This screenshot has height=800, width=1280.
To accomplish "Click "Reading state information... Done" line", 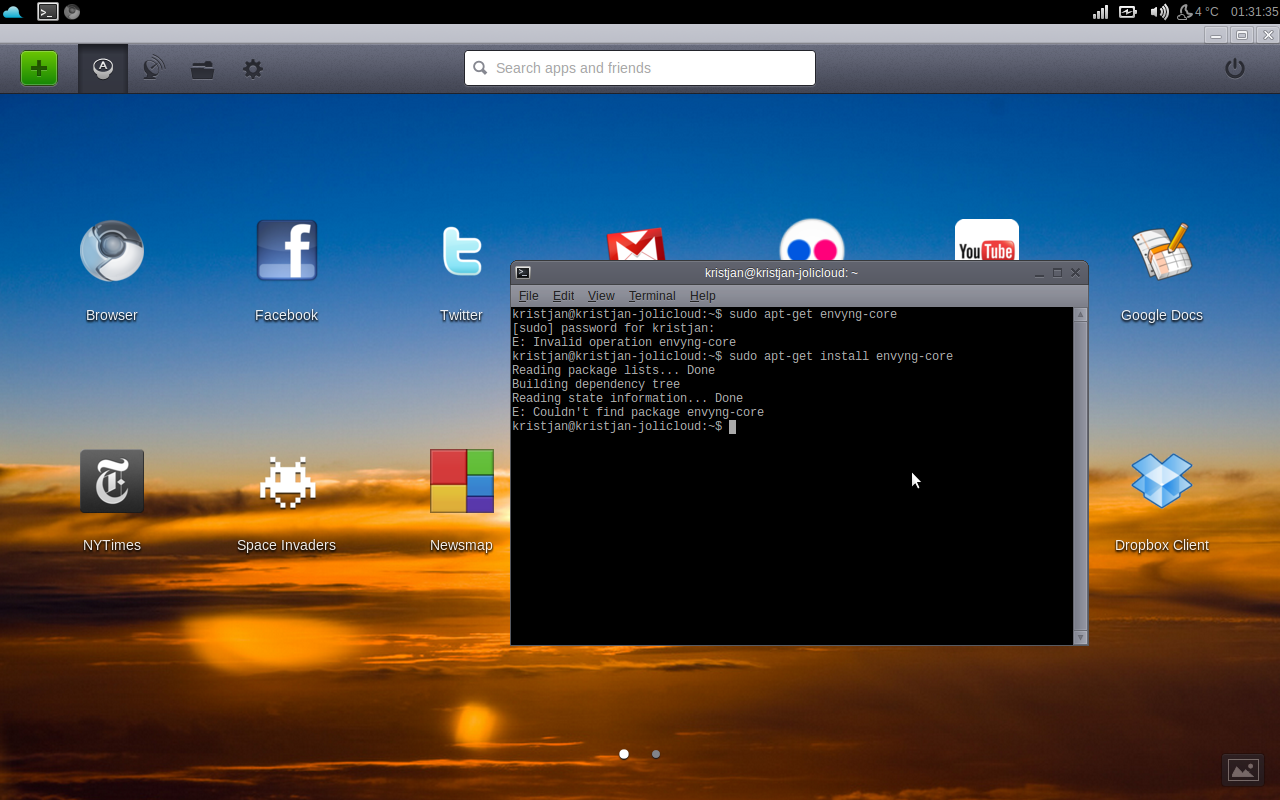I will tap(627, 398).
